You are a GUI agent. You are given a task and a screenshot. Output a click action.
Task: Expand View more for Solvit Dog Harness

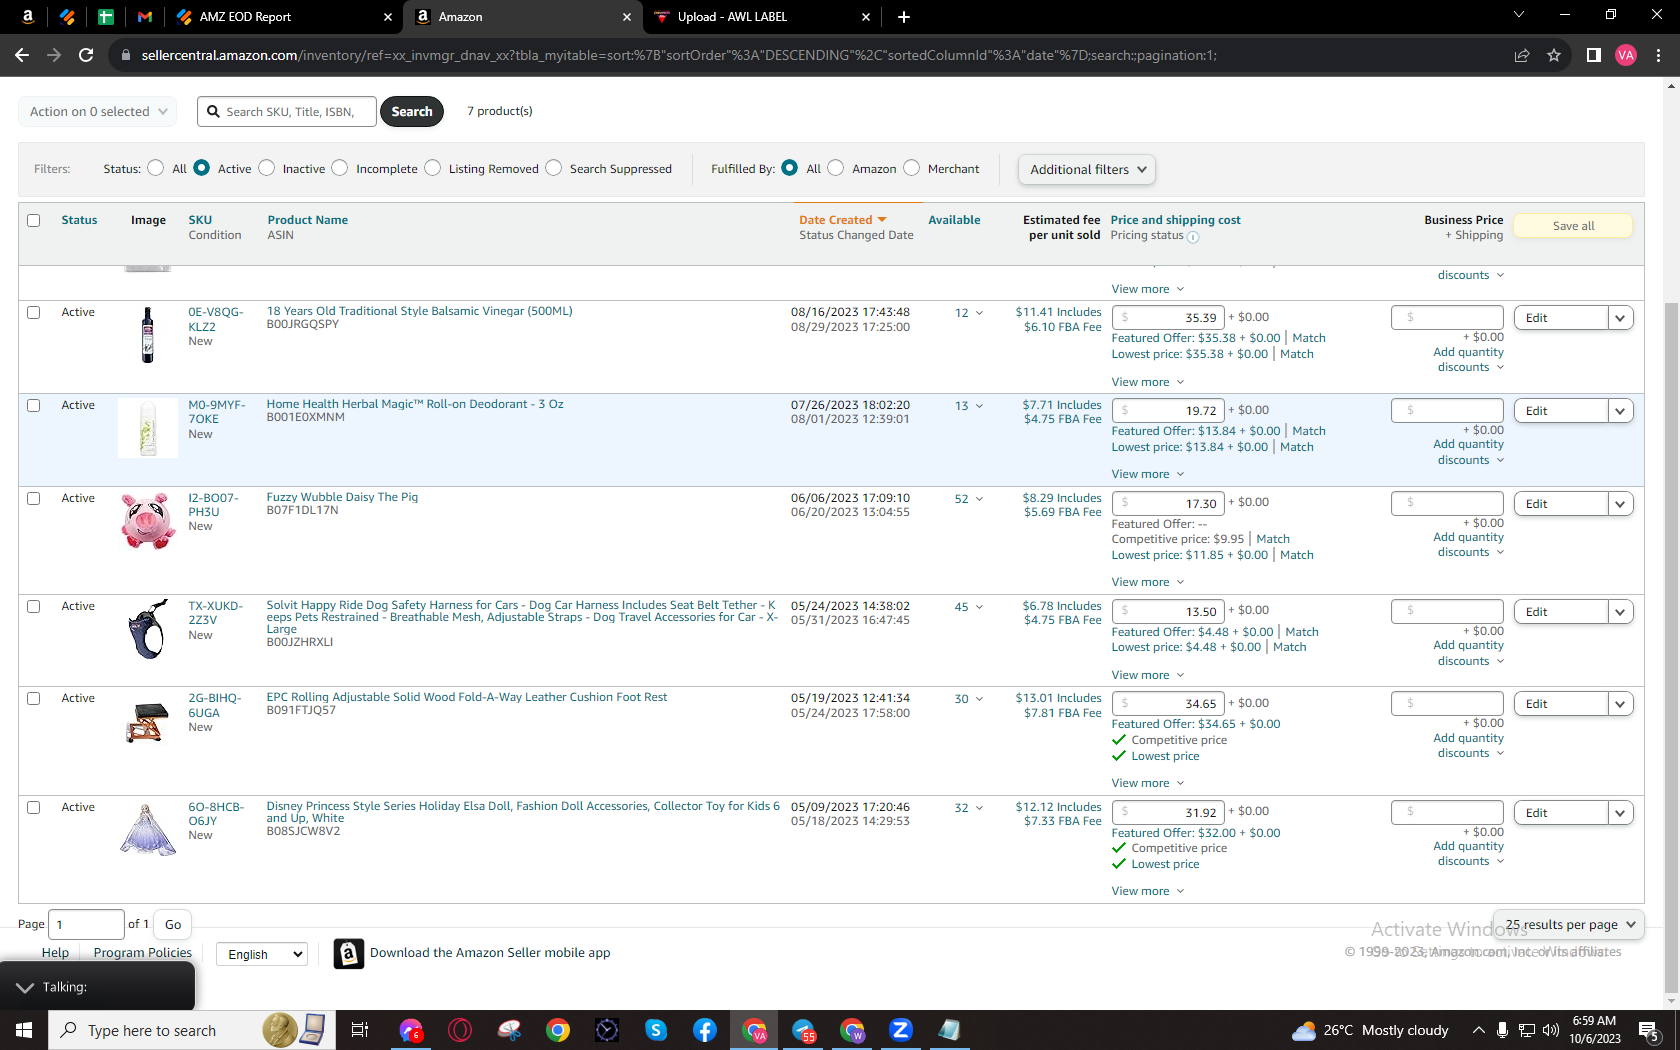pos(1147,675)
